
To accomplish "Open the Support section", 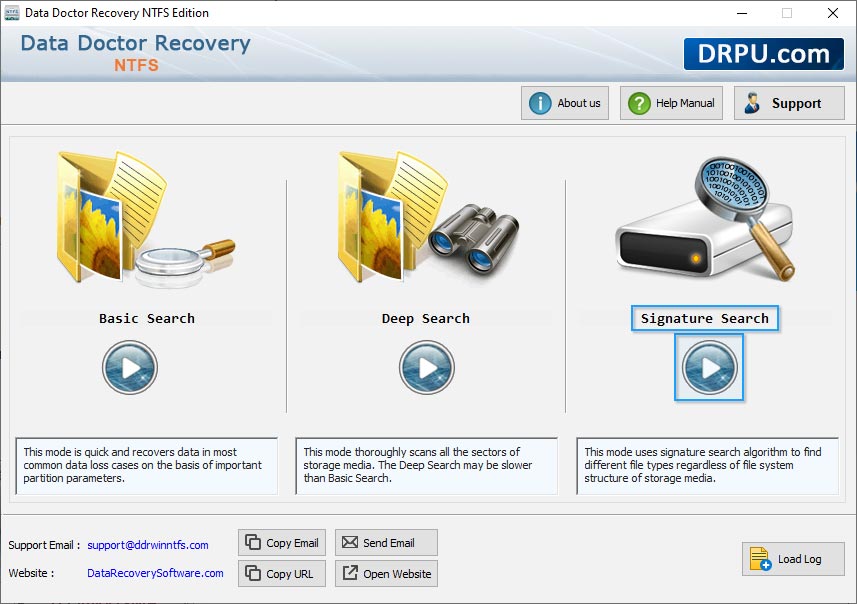I will click(x=789, y=103).
